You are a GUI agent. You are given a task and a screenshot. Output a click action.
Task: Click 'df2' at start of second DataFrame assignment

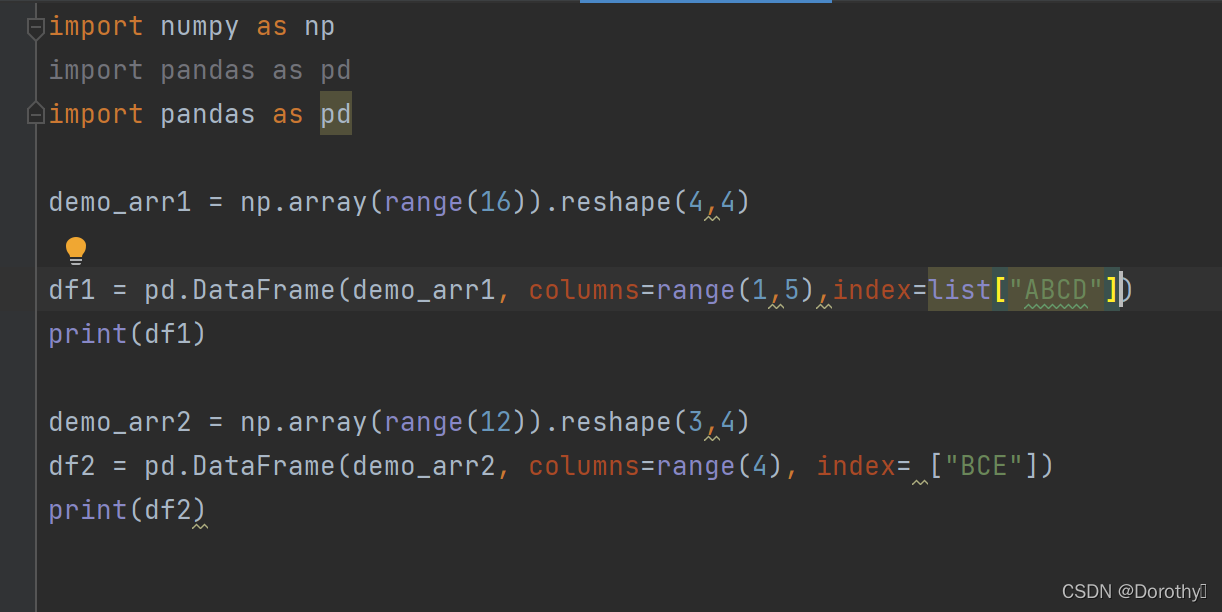(x=72, y=466)
